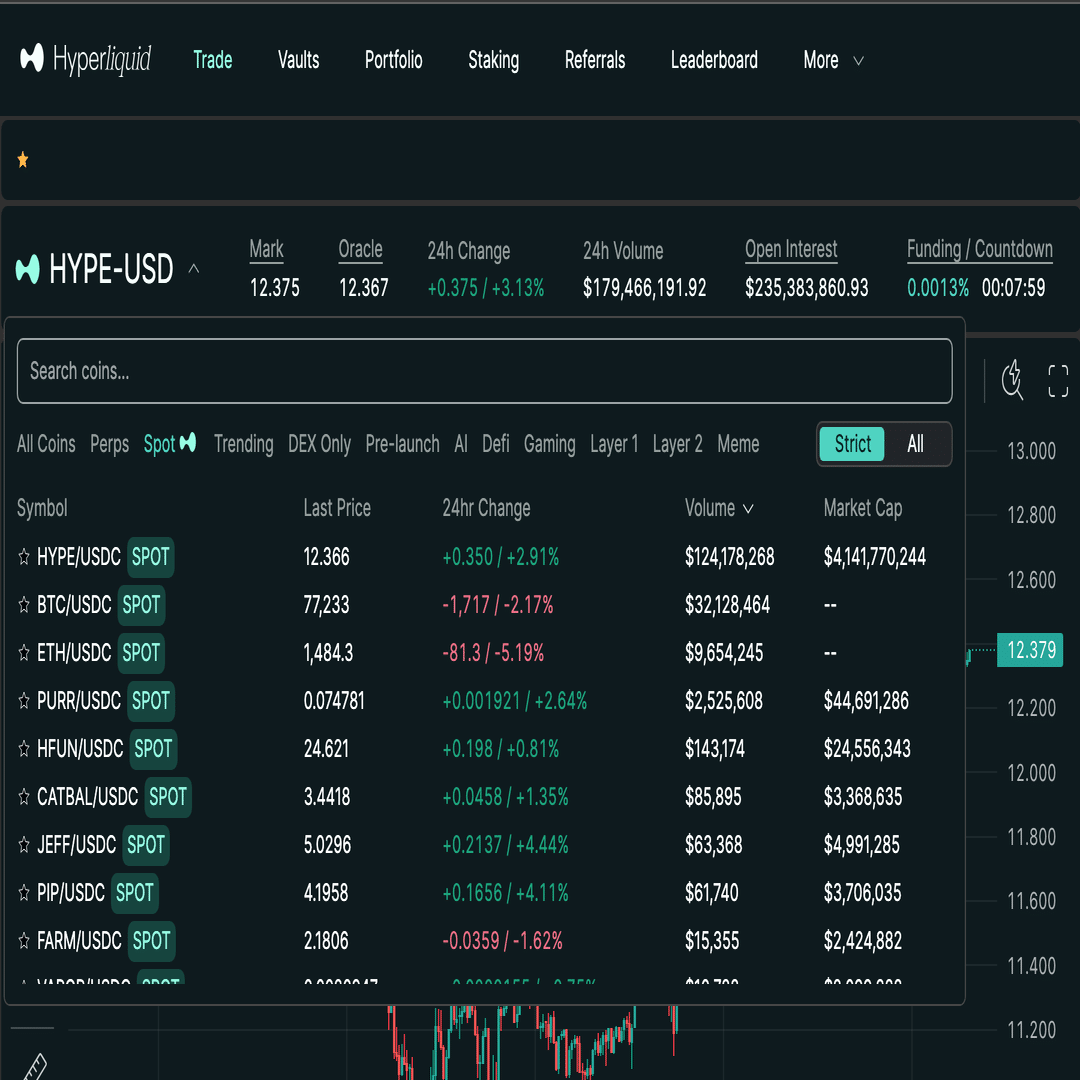The width and height of the screenshot is (1080, 1080).
Task: Click the Search coins input field
Action: tap(484, 371)
